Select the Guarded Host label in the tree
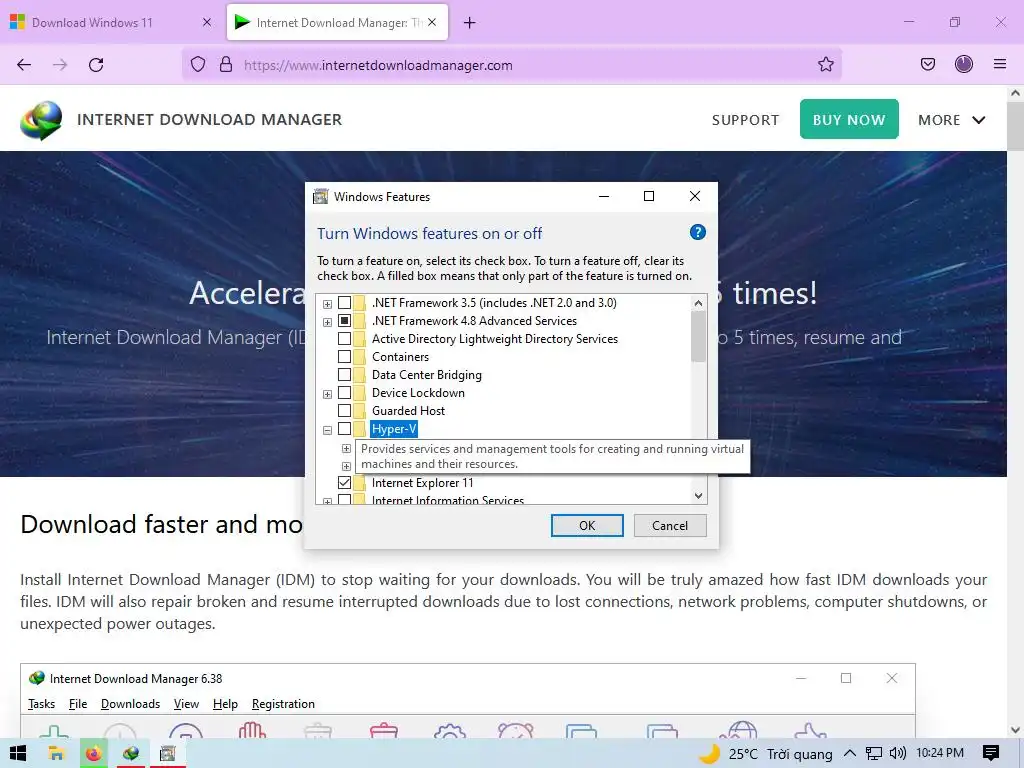1024x768 pixels. pos(408,411)
